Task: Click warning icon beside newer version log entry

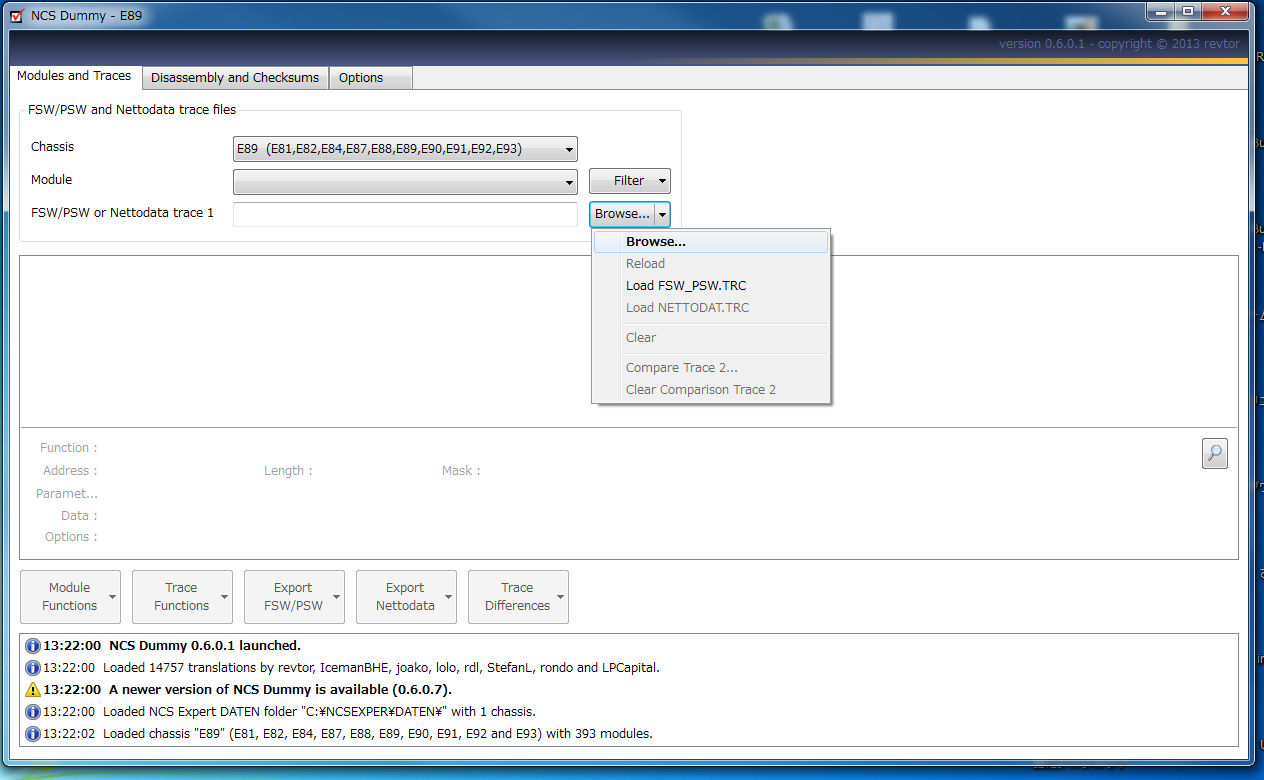Action: pyautogui.click(x=32, y=690)
